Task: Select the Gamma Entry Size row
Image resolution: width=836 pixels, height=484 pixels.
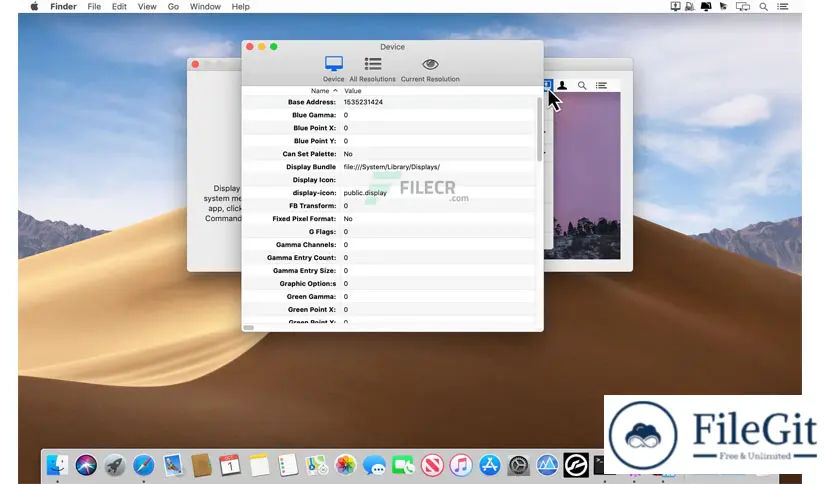Action: (389, 270)
